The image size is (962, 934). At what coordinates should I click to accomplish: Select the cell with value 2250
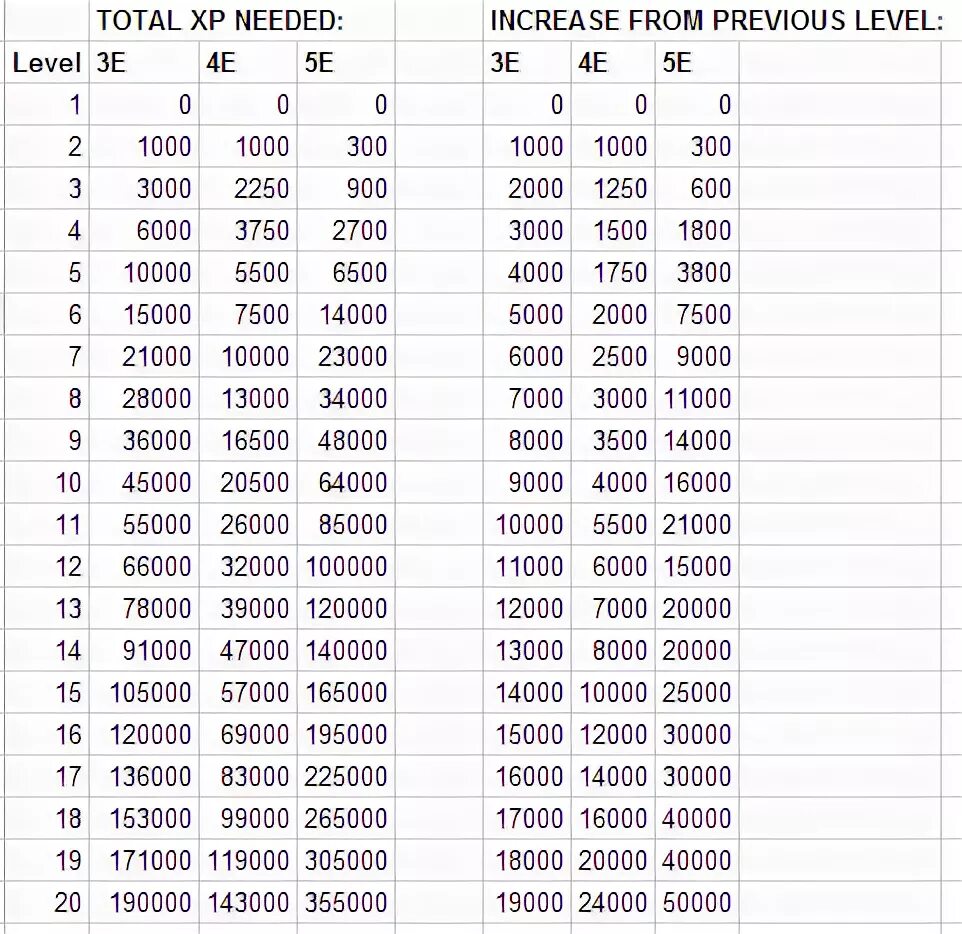(x=248, y=188)
